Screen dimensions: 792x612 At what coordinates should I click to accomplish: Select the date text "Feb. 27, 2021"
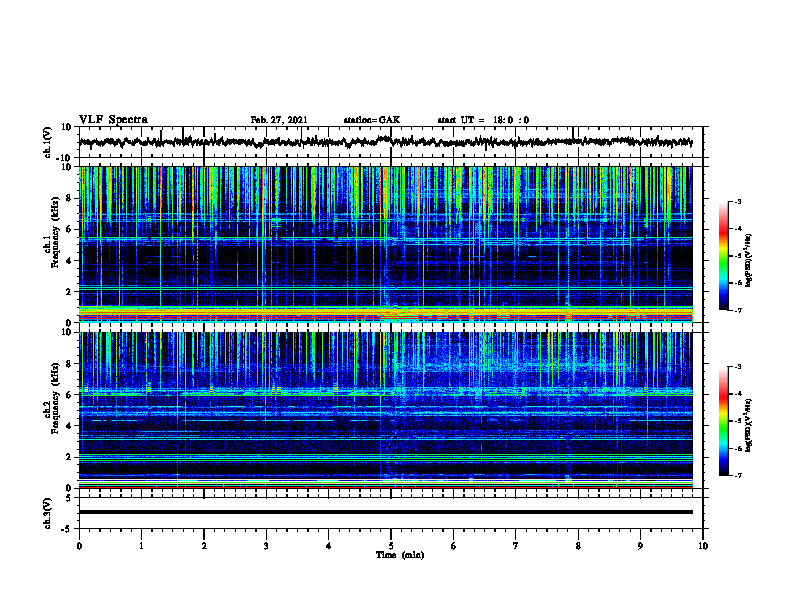click(x=279, y=120)
